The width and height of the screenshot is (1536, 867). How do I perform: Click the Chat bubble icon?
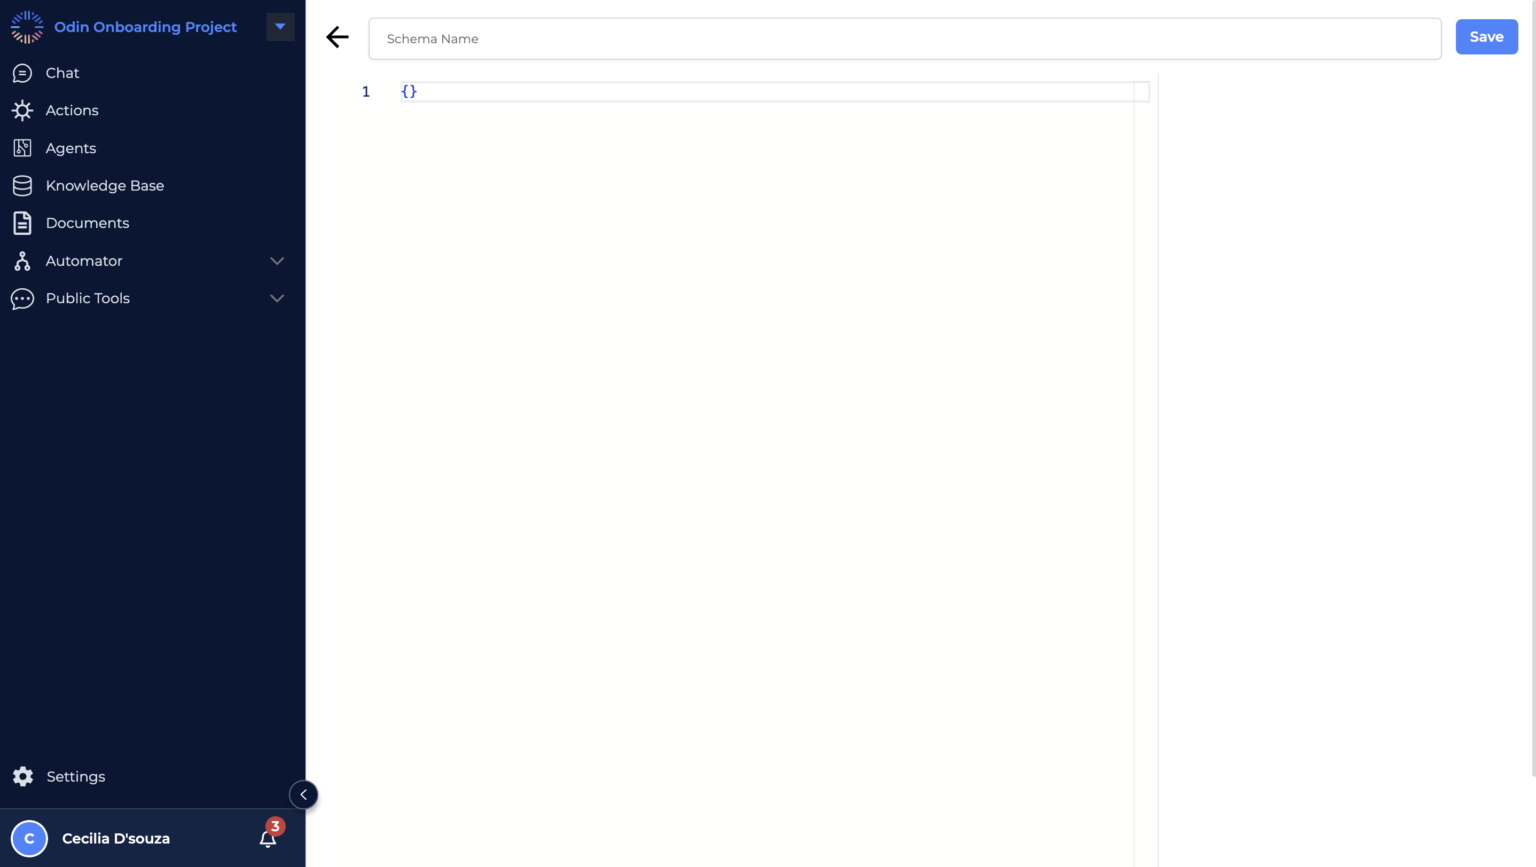coord(22,73)
